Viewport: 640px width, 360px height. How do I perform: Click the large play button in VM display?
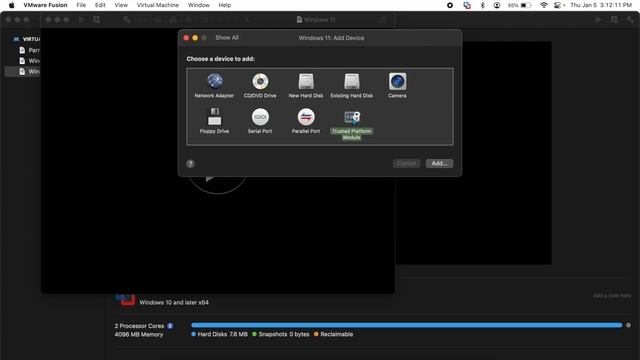click(218, 178)
